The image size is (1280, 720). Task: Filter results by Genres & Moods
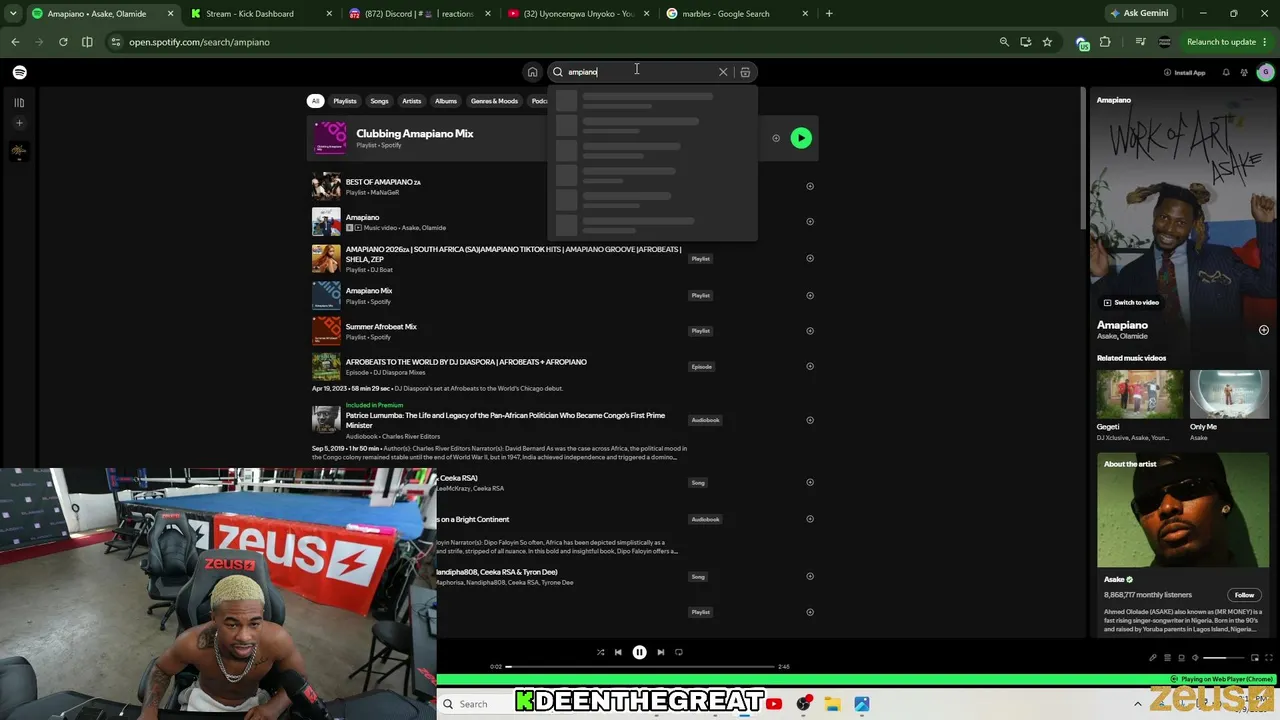494,101
